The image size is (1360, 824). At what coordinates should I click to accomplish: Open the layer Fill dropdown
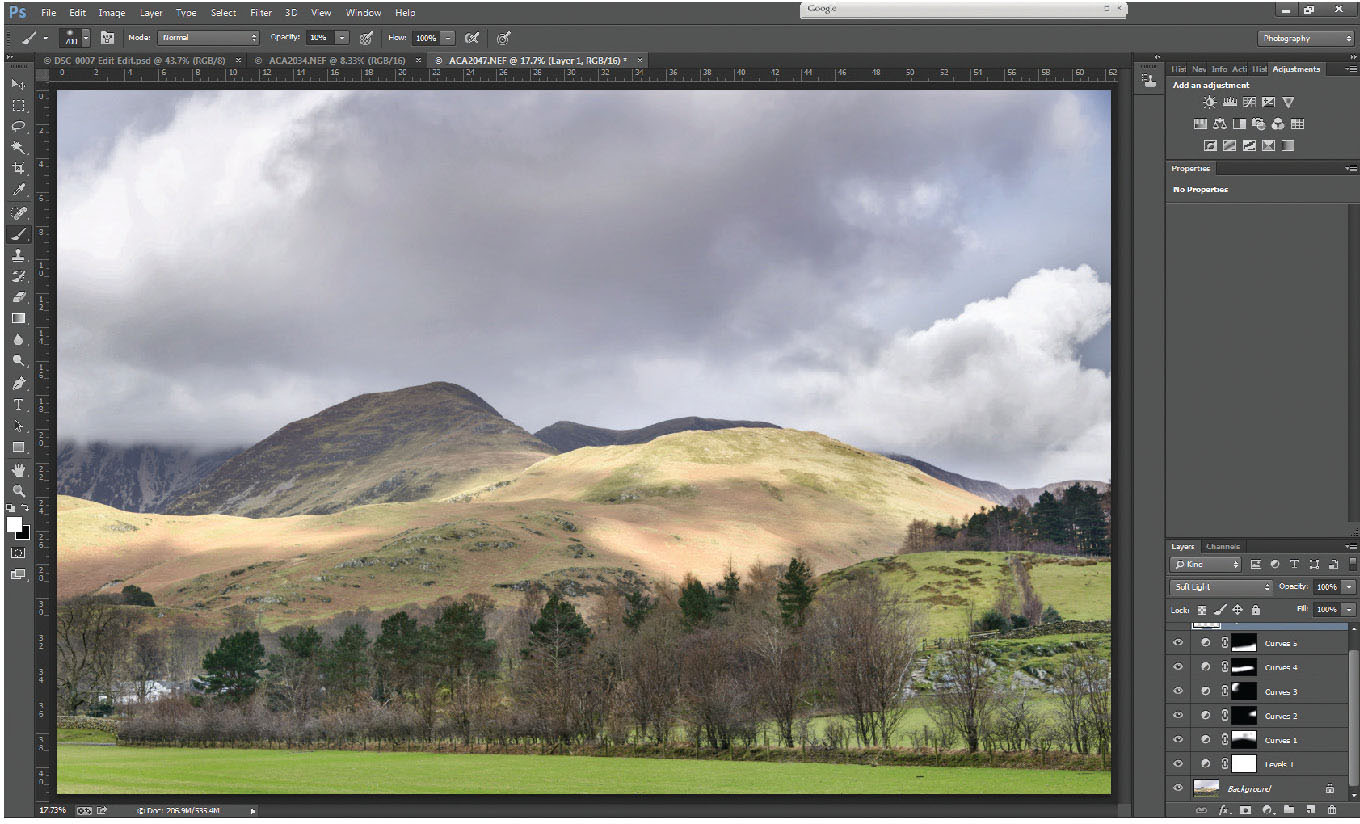1350,609
